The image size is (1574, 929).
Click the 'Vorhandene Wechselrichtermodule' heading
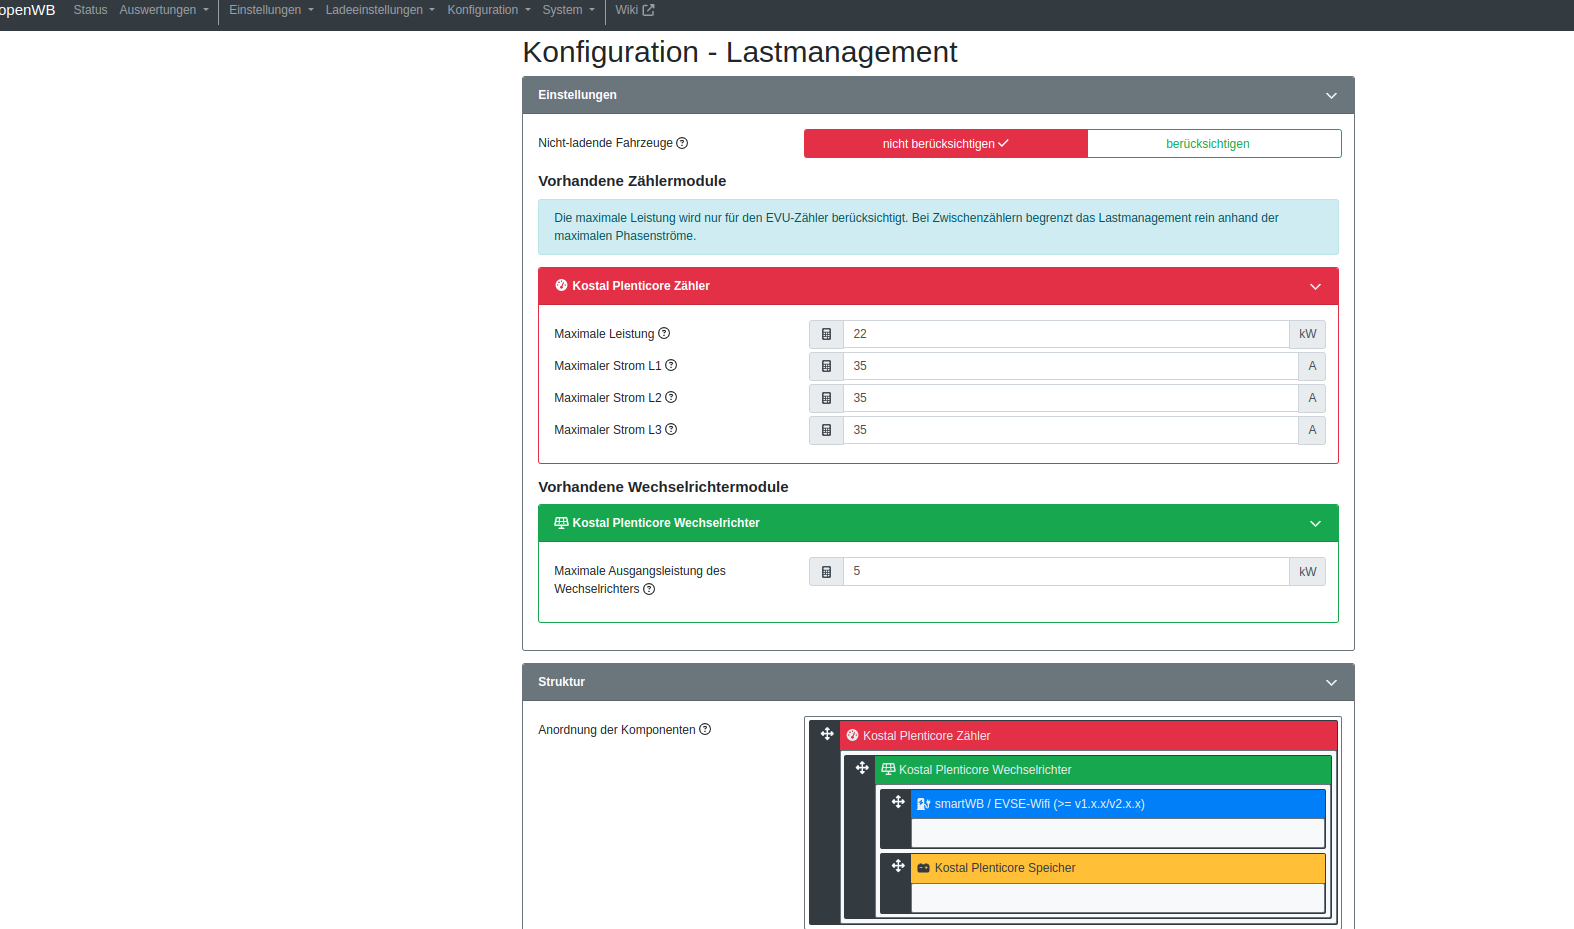[663, 487]
